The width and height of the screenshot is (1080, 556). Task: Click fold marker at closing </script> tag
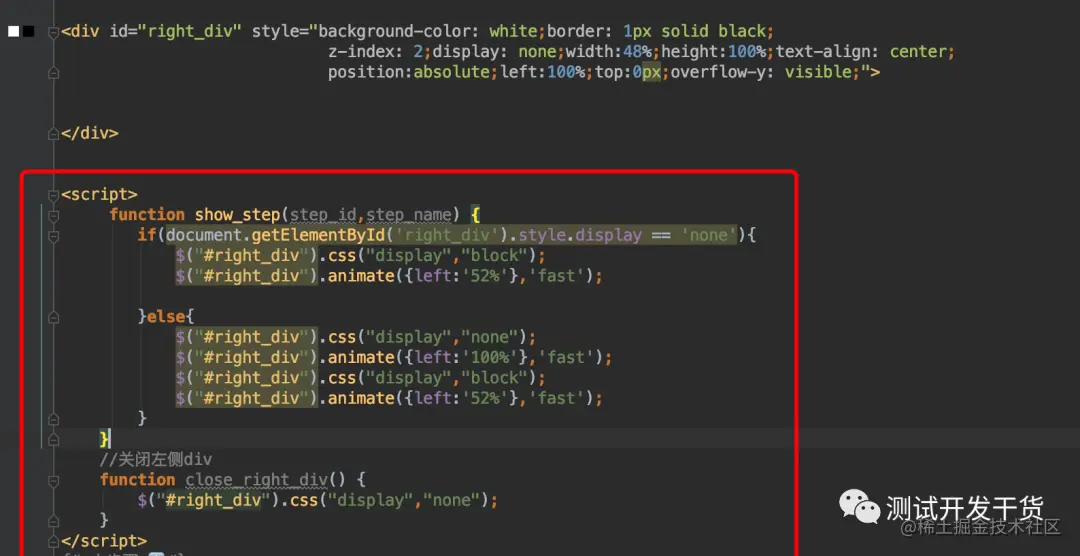click(53, 541)
